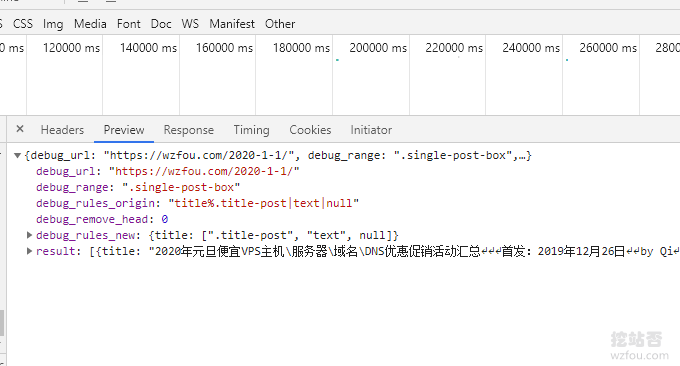This screenshot has height=366, width=680.
Task: Click the 160000 ms timeline label
Action: tap(224, 48)
